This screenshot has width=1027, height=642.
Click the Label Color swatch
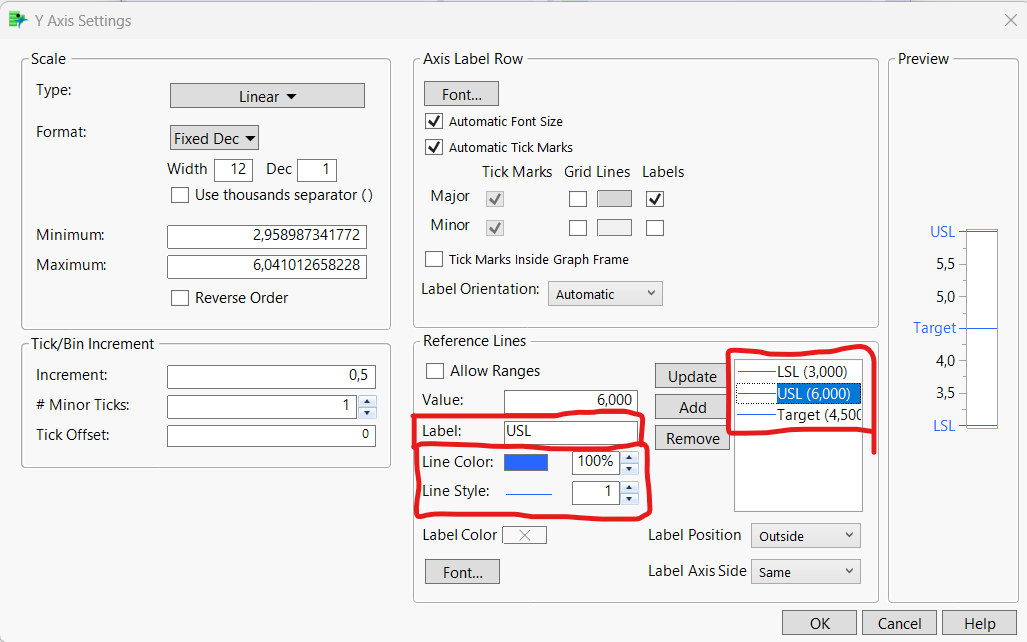click(x=524, y=534)
